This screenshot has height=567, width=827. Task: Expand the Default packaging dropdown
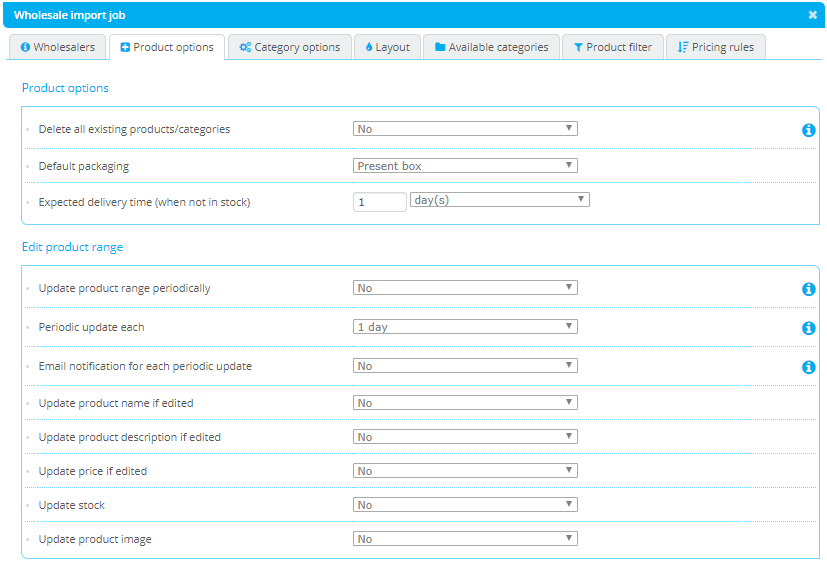pyautogui.click(x=465, y=166)
